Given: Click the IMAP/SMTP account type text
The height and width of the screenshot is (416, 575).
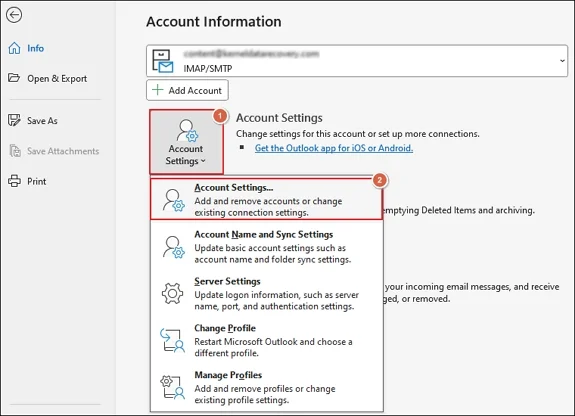Looking at the screenshot, I should point(208,69).
